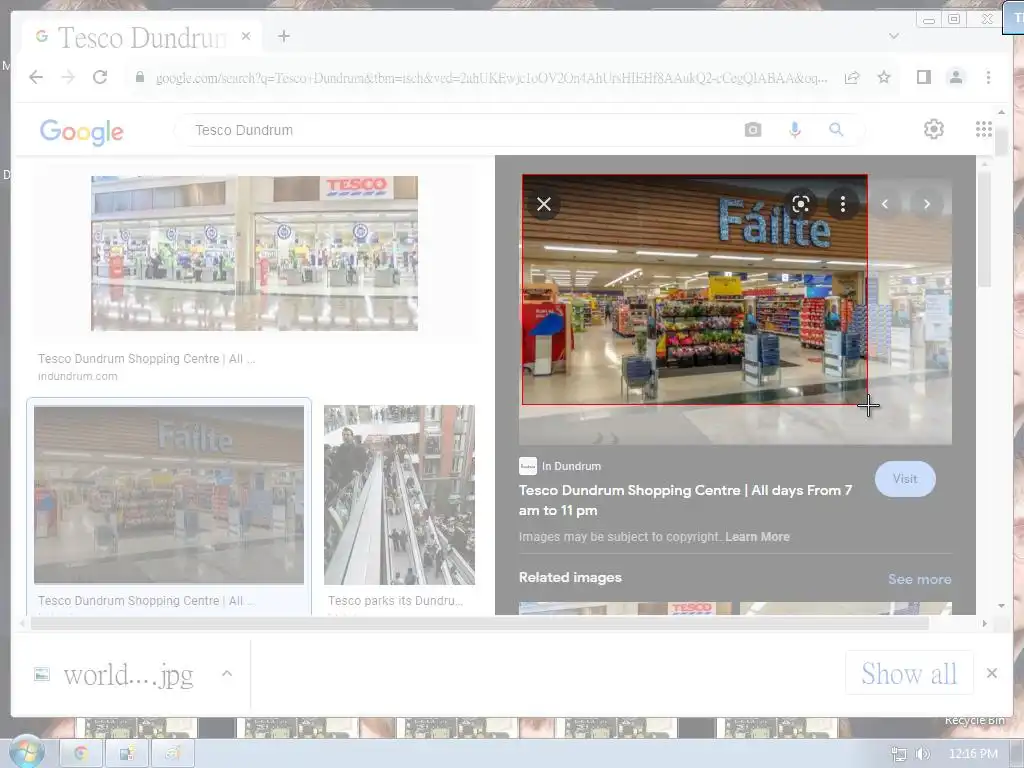
Task: Open the Chrome profile menu
Action: 955,77
